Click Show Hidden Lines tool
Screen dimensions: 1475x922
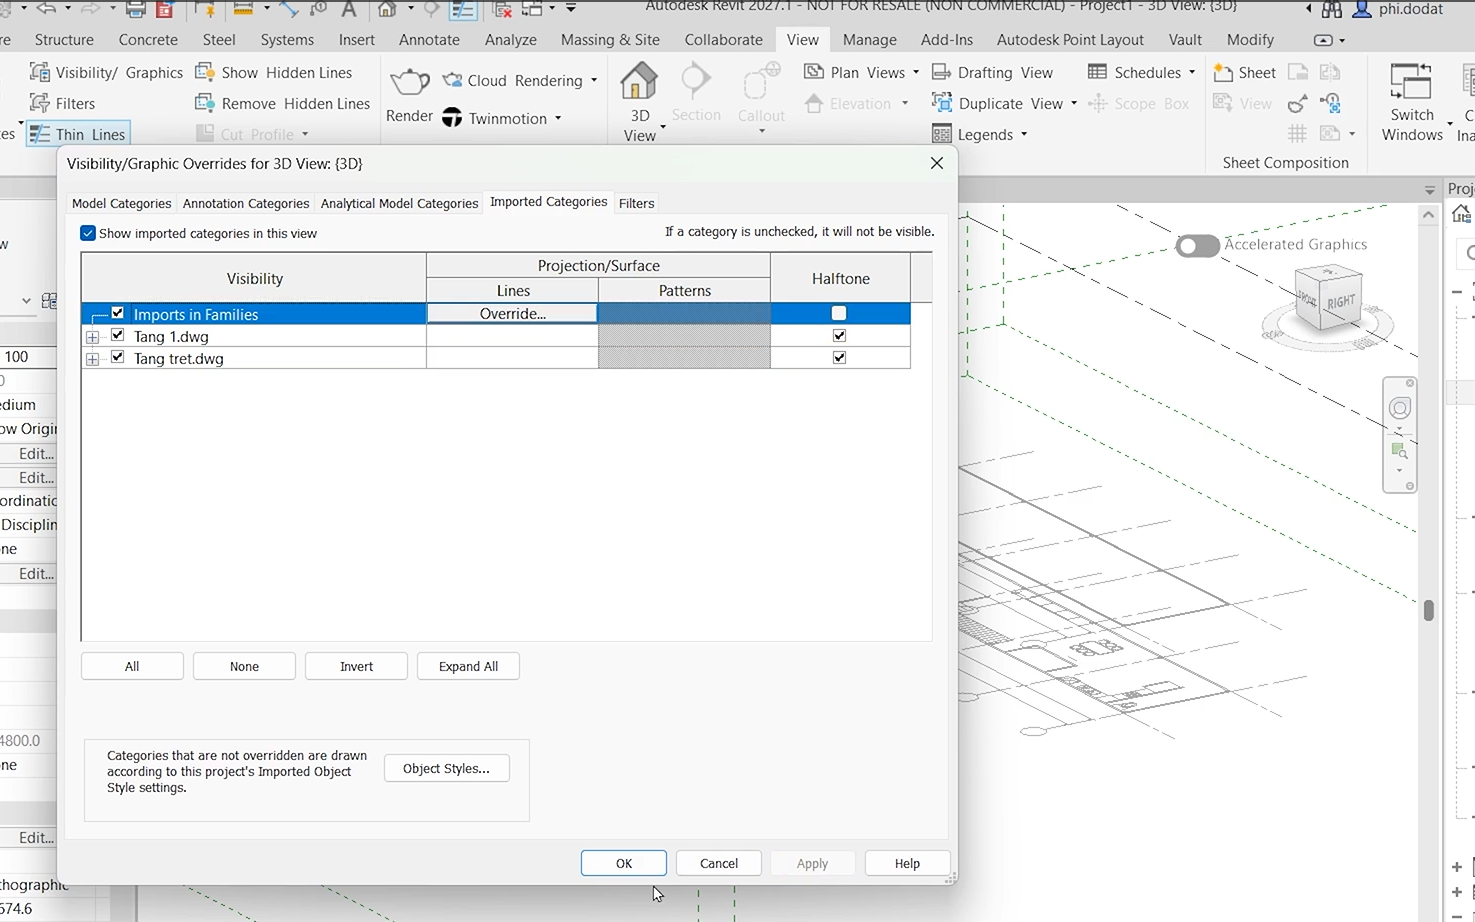click(273, 72)
